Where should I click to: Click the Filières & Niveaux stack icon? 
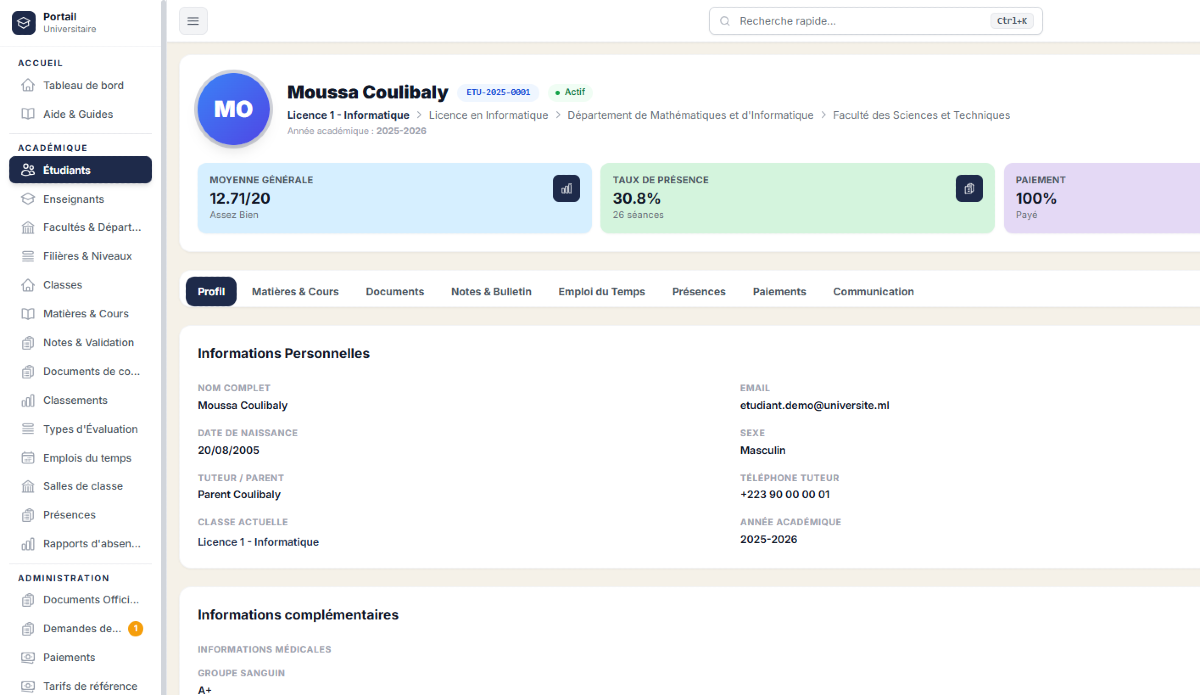(28, 256)
